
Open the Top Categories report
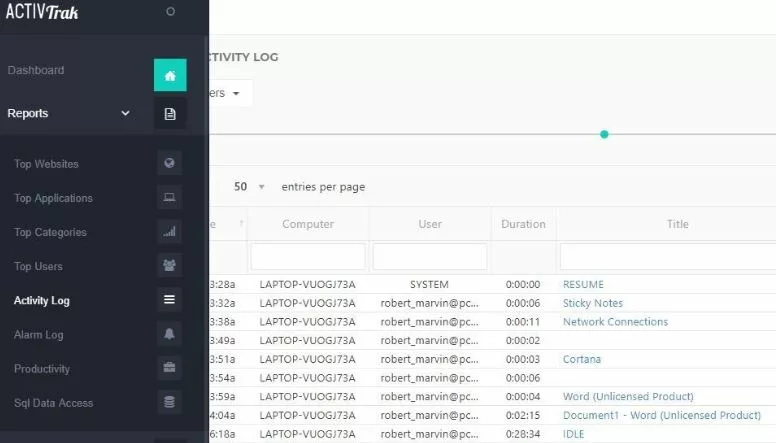[x=50, y=232]
